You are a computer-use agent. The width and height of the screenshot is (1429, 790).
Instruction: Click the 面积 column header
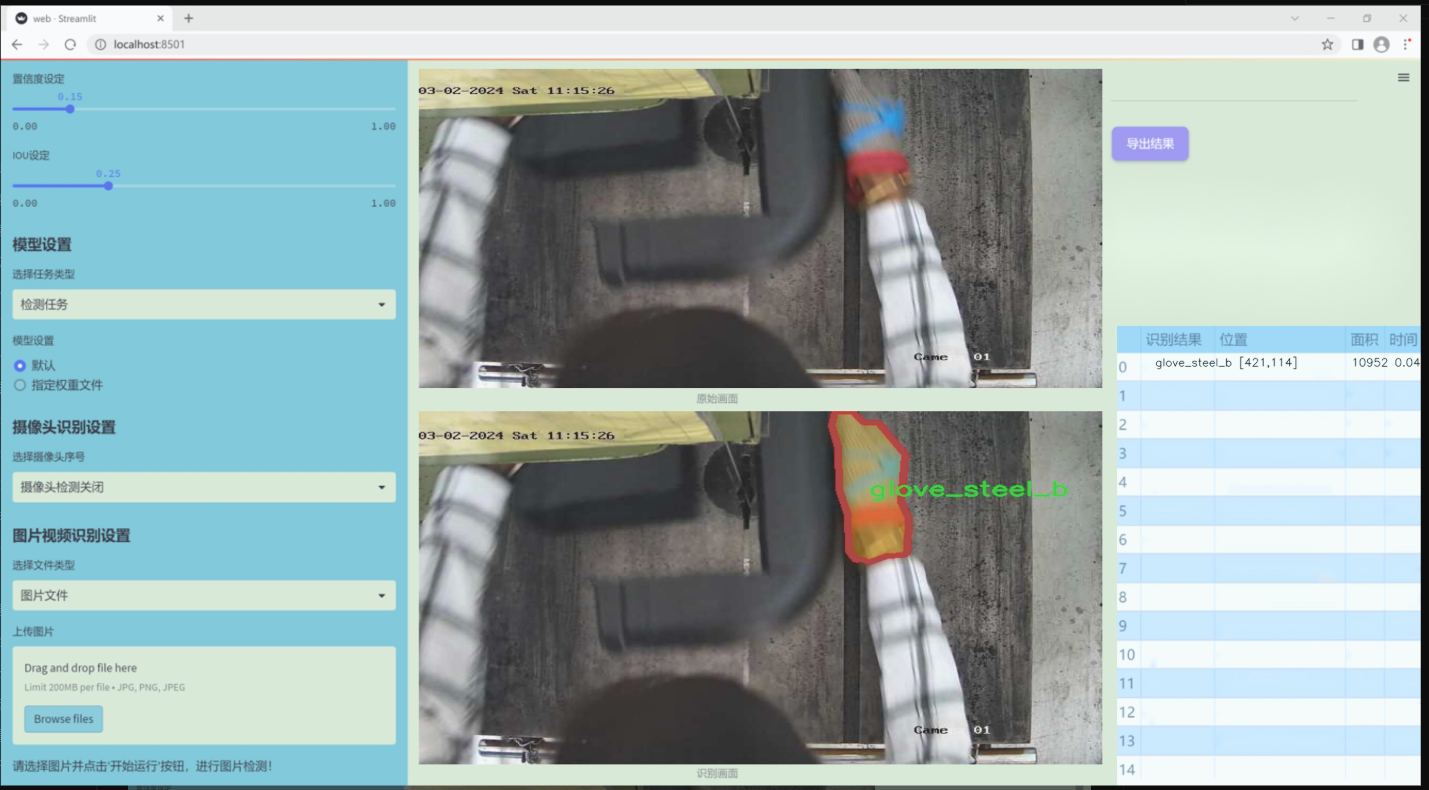coord(1365,340)
